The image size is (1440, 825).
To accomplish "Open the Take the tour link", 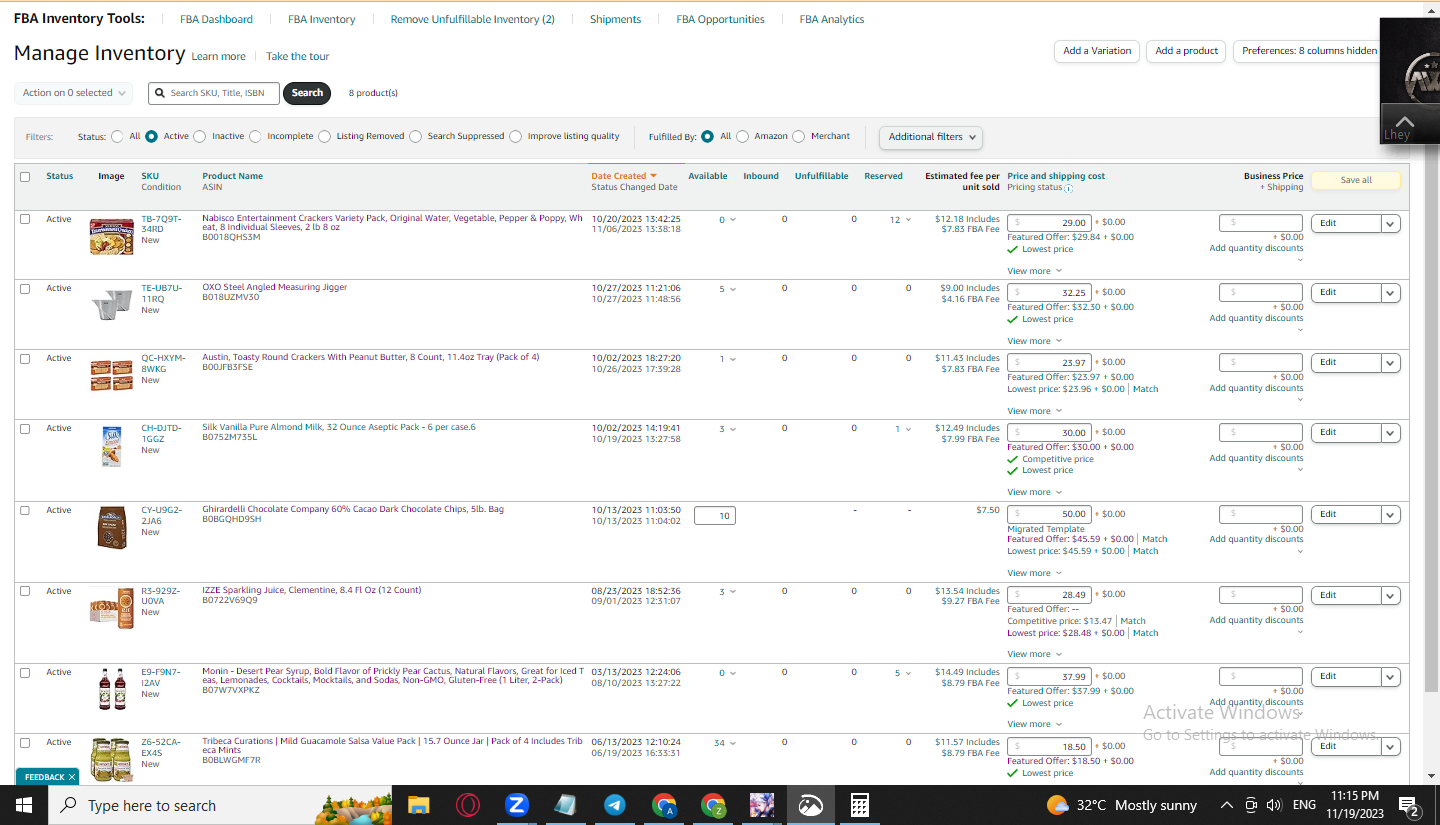I will 297,57.
